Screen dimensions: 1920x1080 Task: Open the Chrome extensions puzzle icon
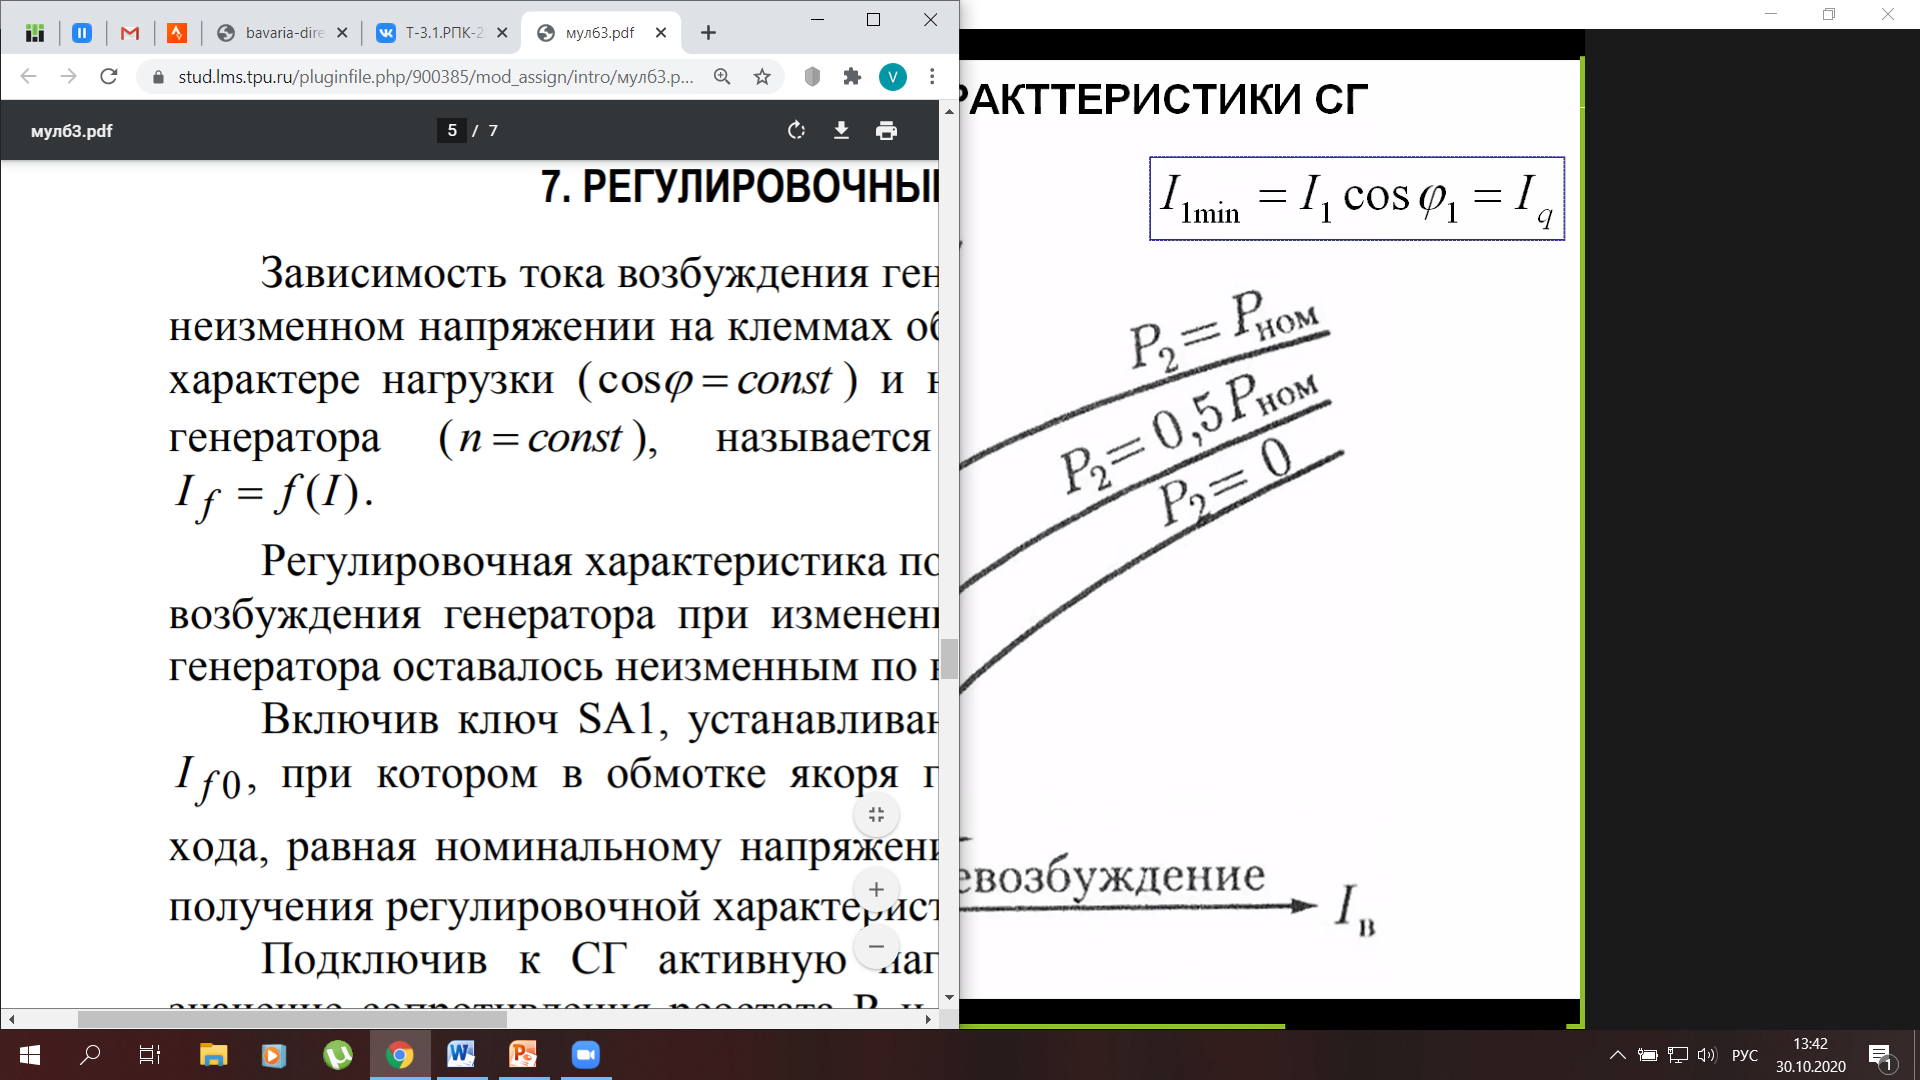click(x=852, y=77)
